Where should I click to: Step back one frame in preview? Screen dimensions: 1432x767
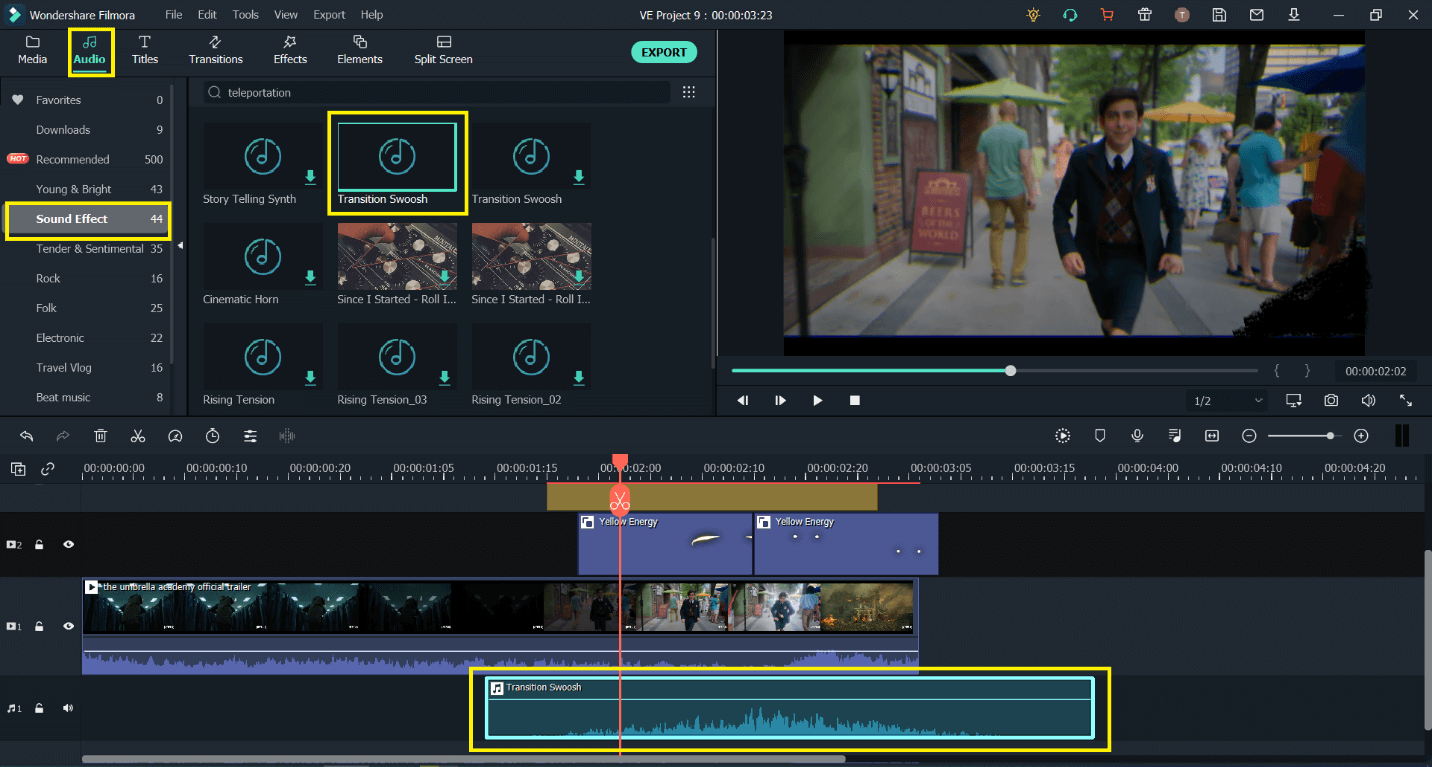point(743,400)
